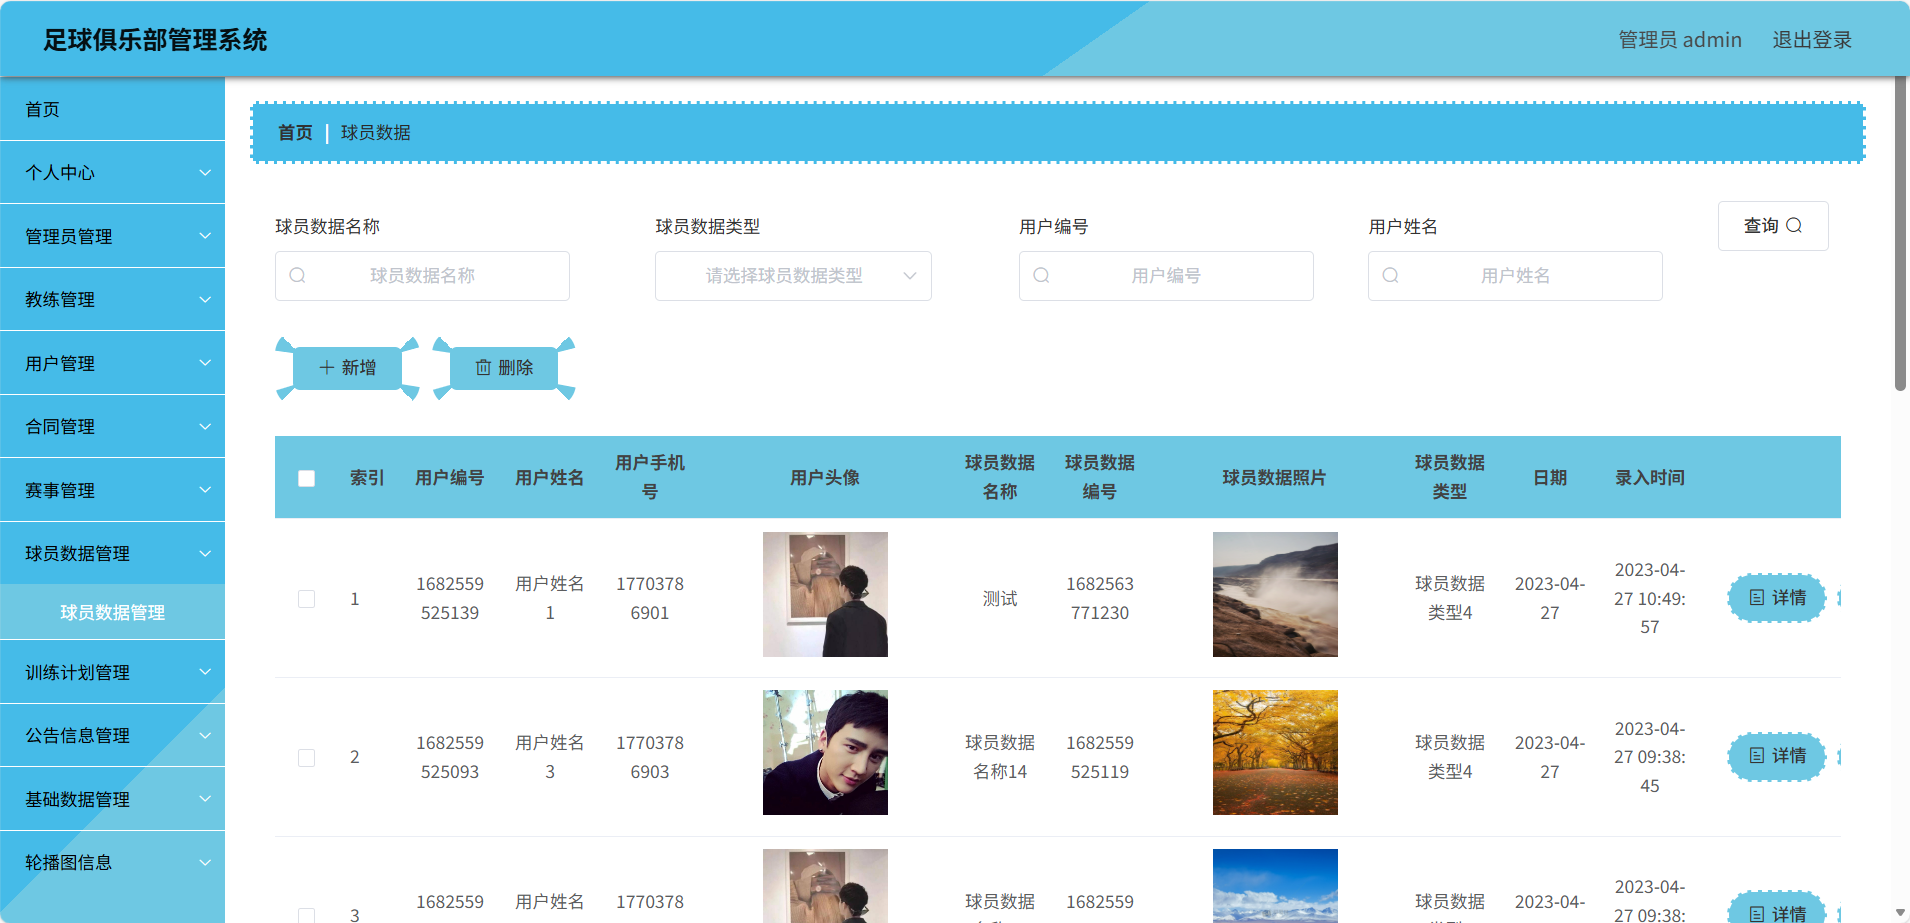This screenshot has width=1910, height=923.
Task: Click user number 1682559525093 in row 2
Action: [450, 757]
